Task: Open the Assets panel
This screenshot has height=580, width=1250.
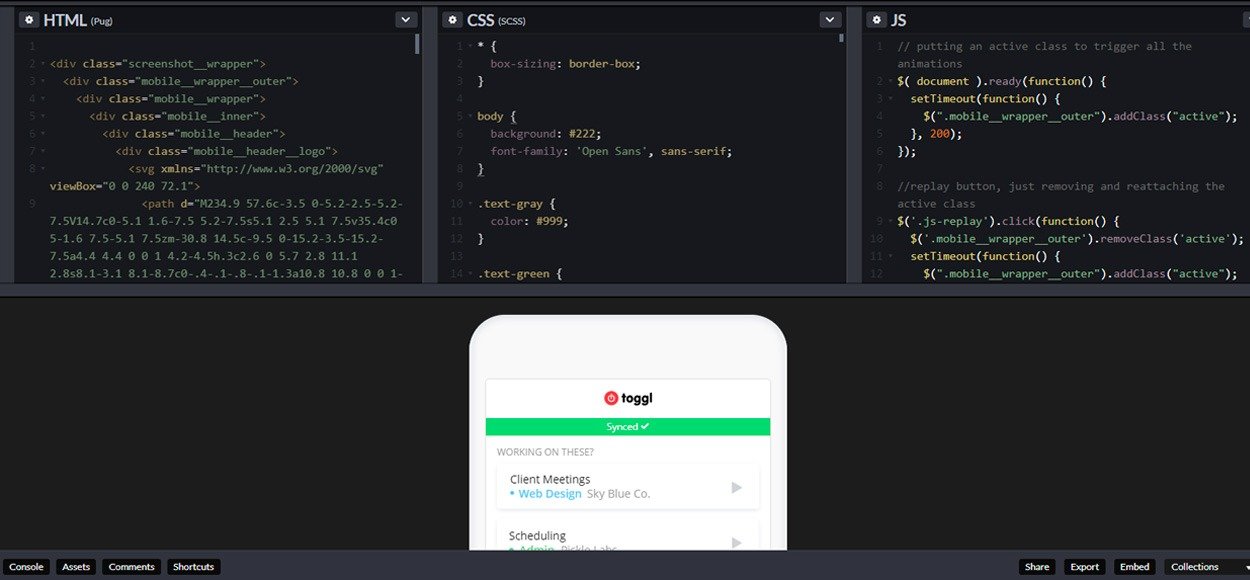Action: 76,567
